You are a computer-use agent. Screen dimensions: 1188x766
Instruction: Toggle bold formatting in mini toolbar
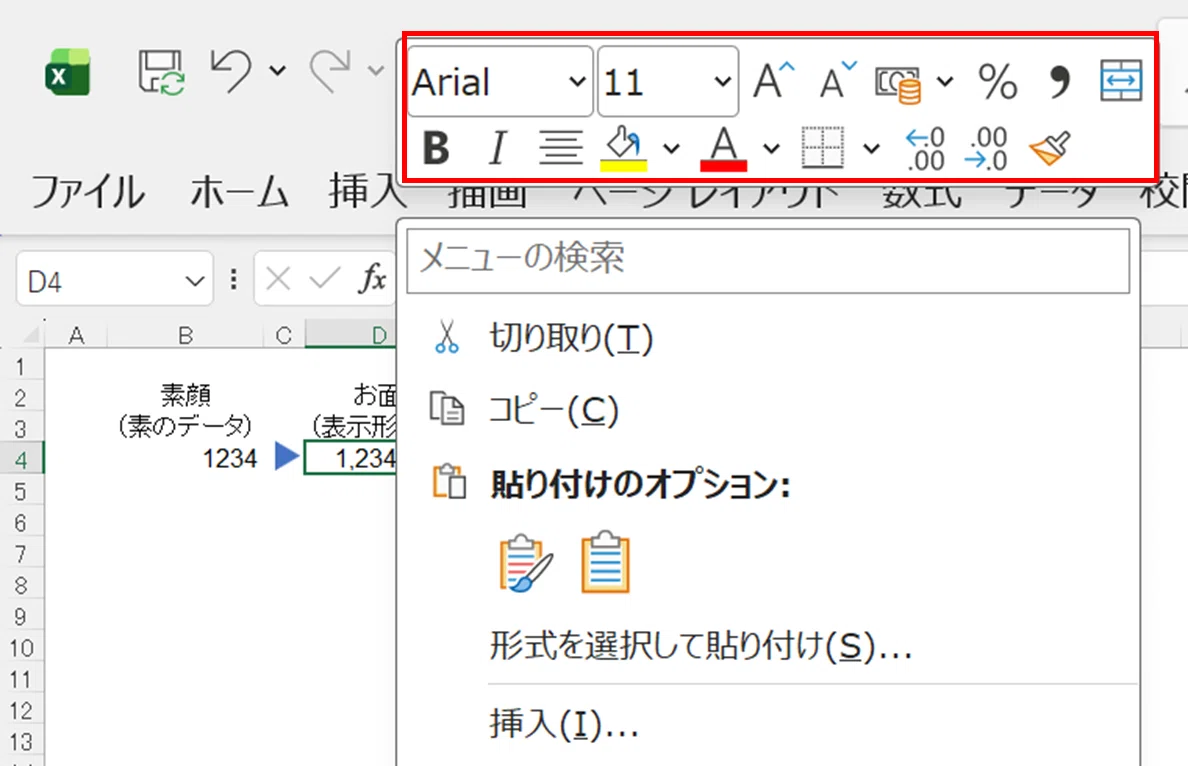point(436,147)
